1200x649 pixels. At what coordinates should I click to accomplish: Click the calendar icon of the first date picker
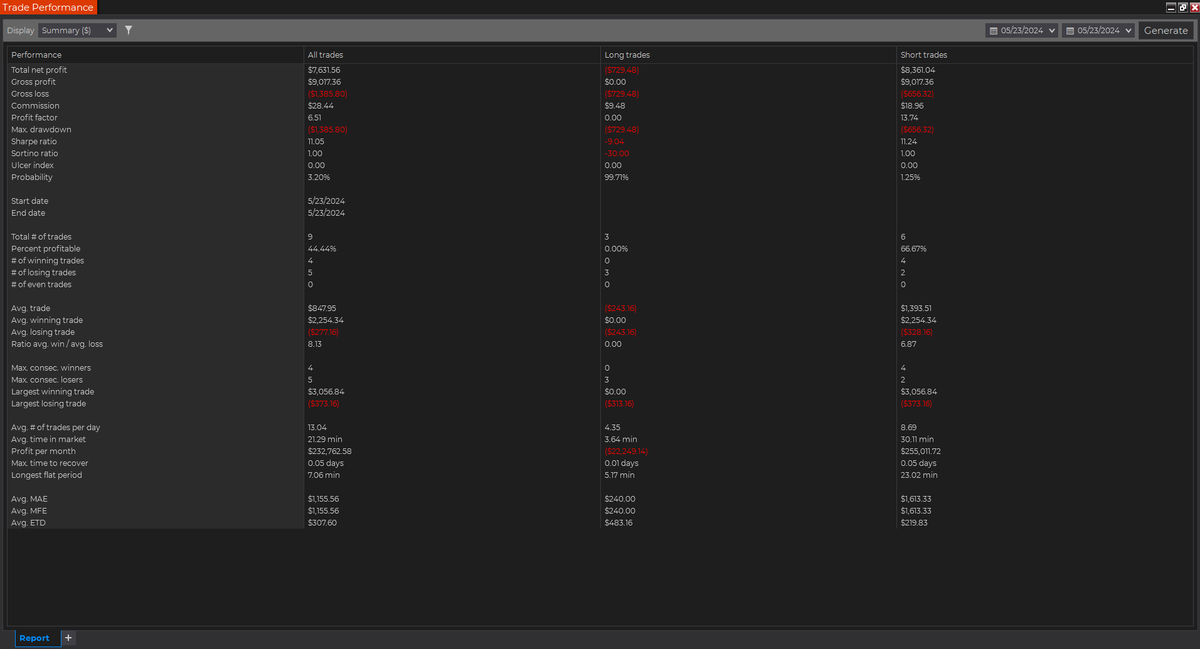tap(993, 31)
